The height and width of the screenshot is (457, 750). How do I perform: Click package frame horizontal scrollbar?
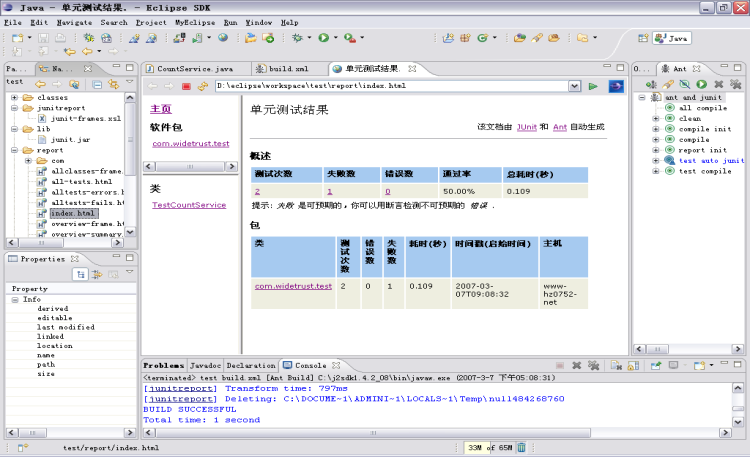[x=190, y=167]
